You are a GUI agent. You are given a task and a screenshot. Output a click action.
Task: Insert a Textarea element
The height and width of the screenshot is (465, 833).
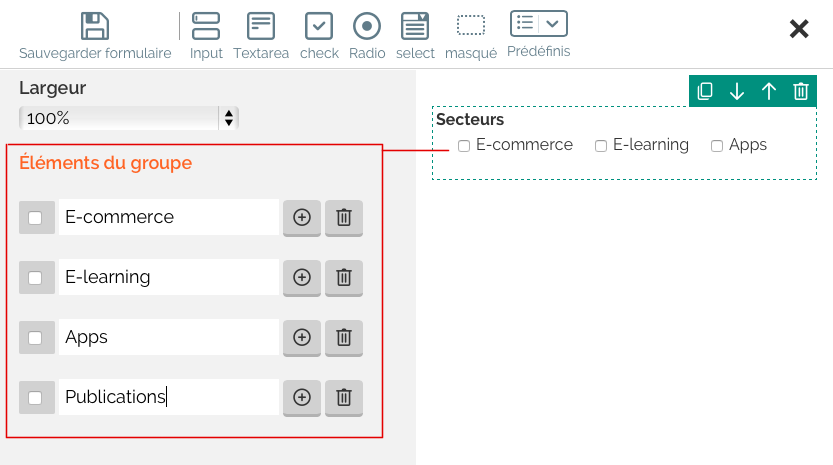[261, 27]
